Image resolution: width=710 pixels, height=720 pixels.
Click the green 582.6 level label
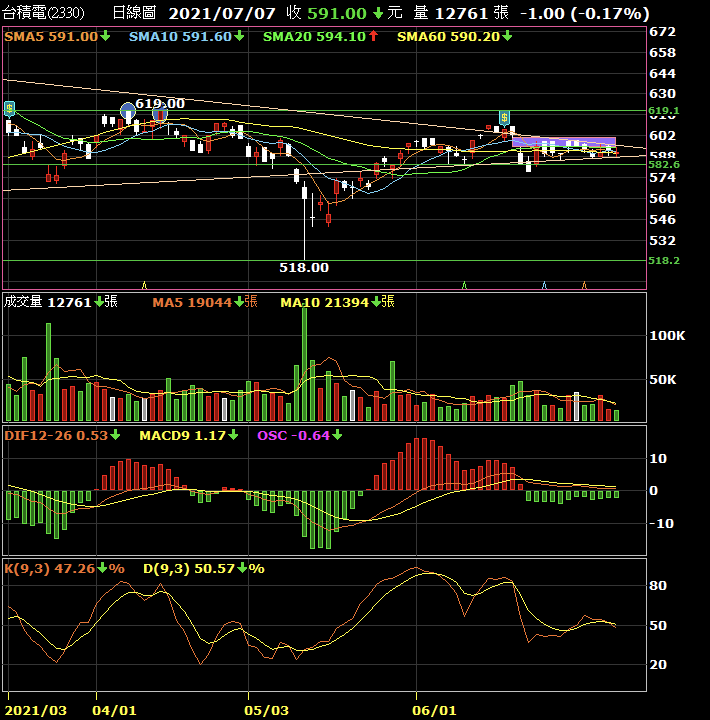[x=664, y=164]
